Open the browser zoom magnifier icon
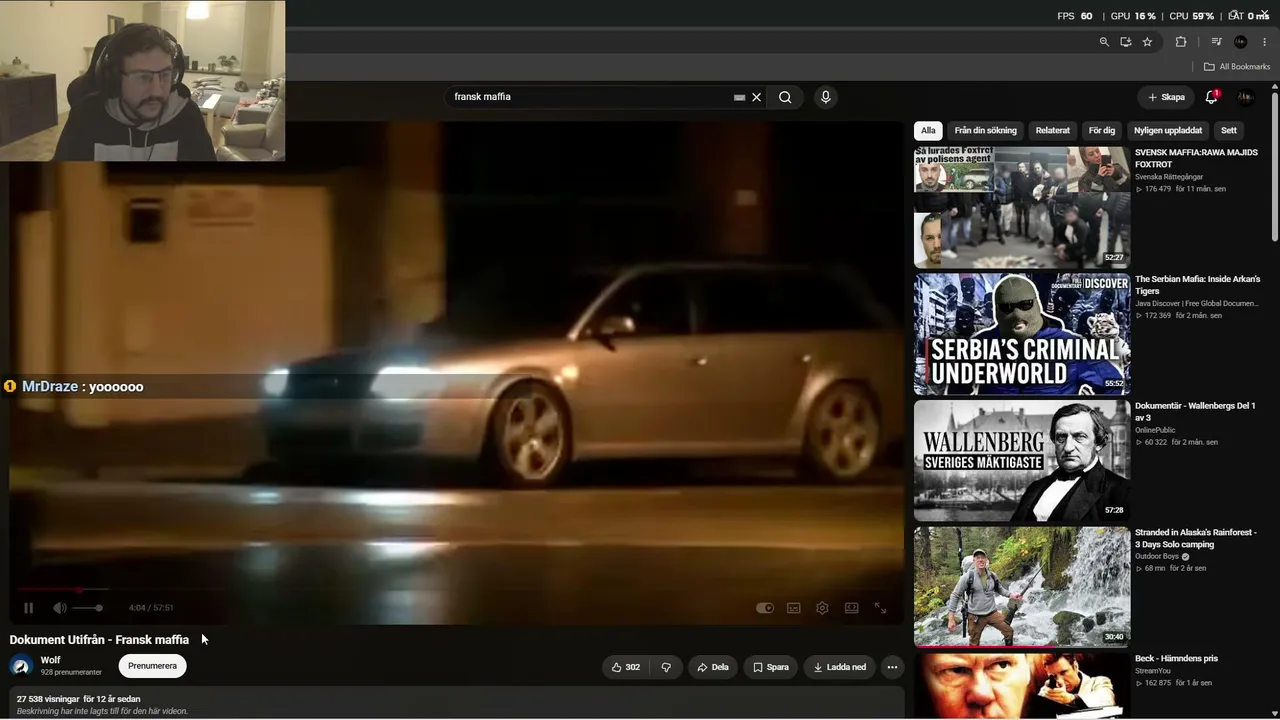Screen dimensions: 1280x720 click(1104, 42)
